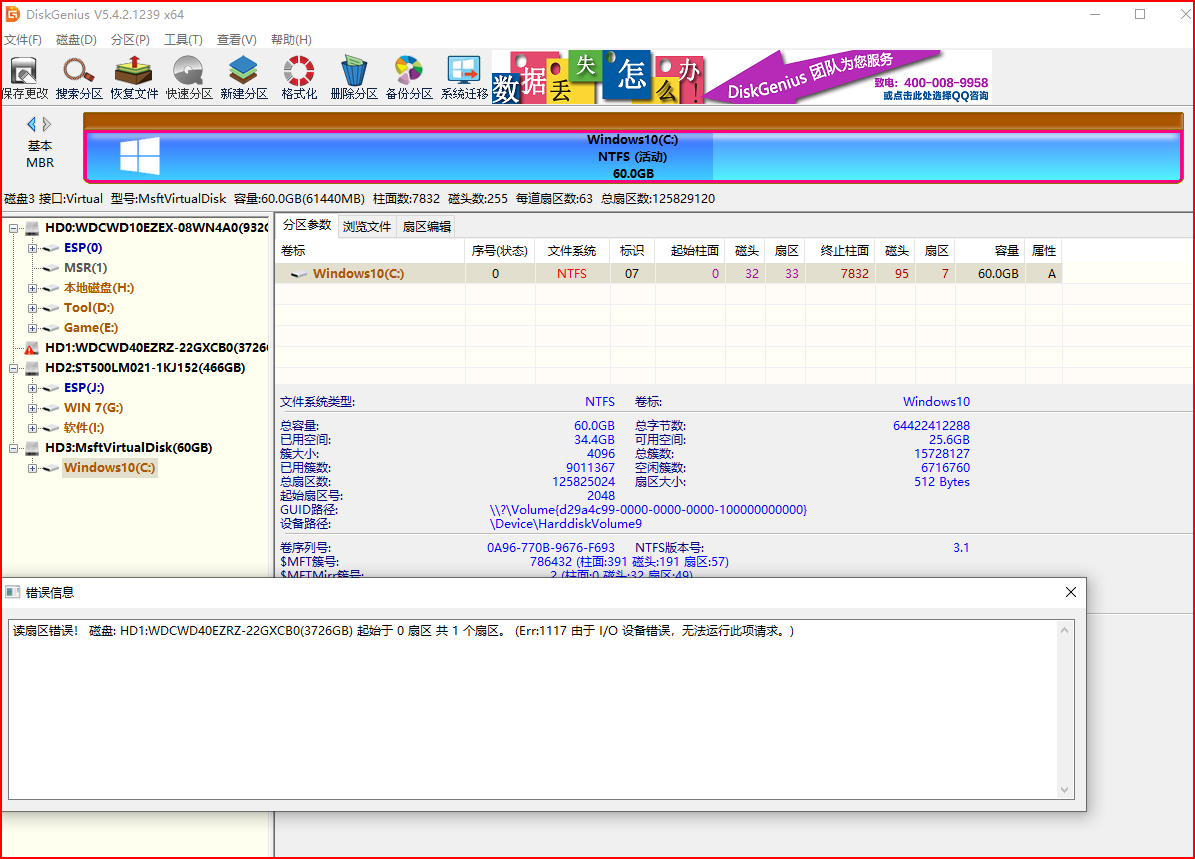Select the HD1 disk warning icon
This screenshot has height=859, width=1195.
pyautogui.click(x=31, y=348)
